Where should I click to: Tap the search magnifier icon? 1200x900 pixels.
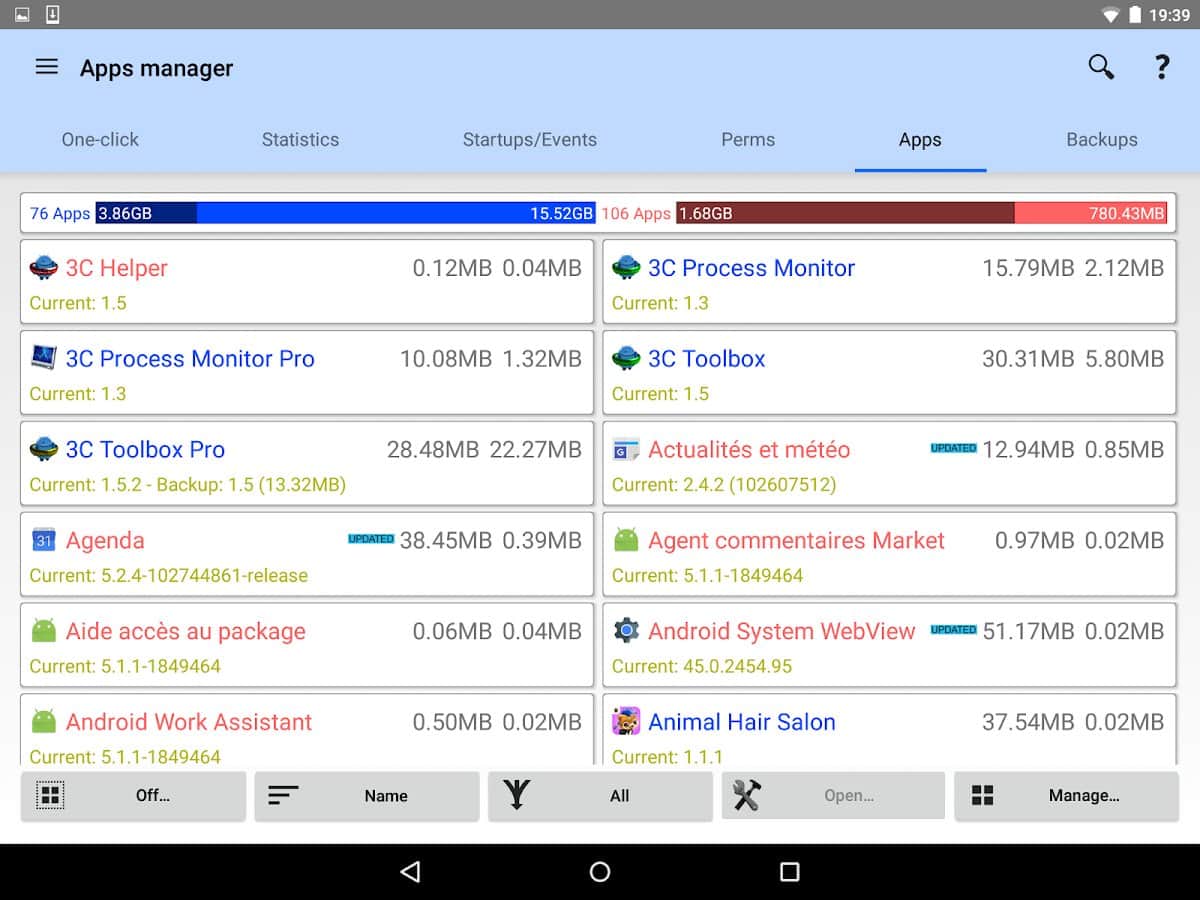(x=1101, y=67)
